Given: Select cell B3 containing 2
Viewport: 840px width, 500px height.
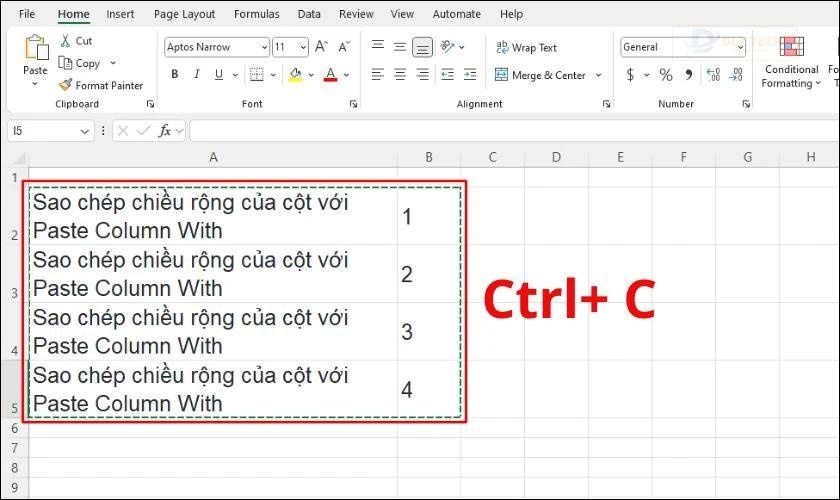Looking at the screenshot, I should click(429, 274).
